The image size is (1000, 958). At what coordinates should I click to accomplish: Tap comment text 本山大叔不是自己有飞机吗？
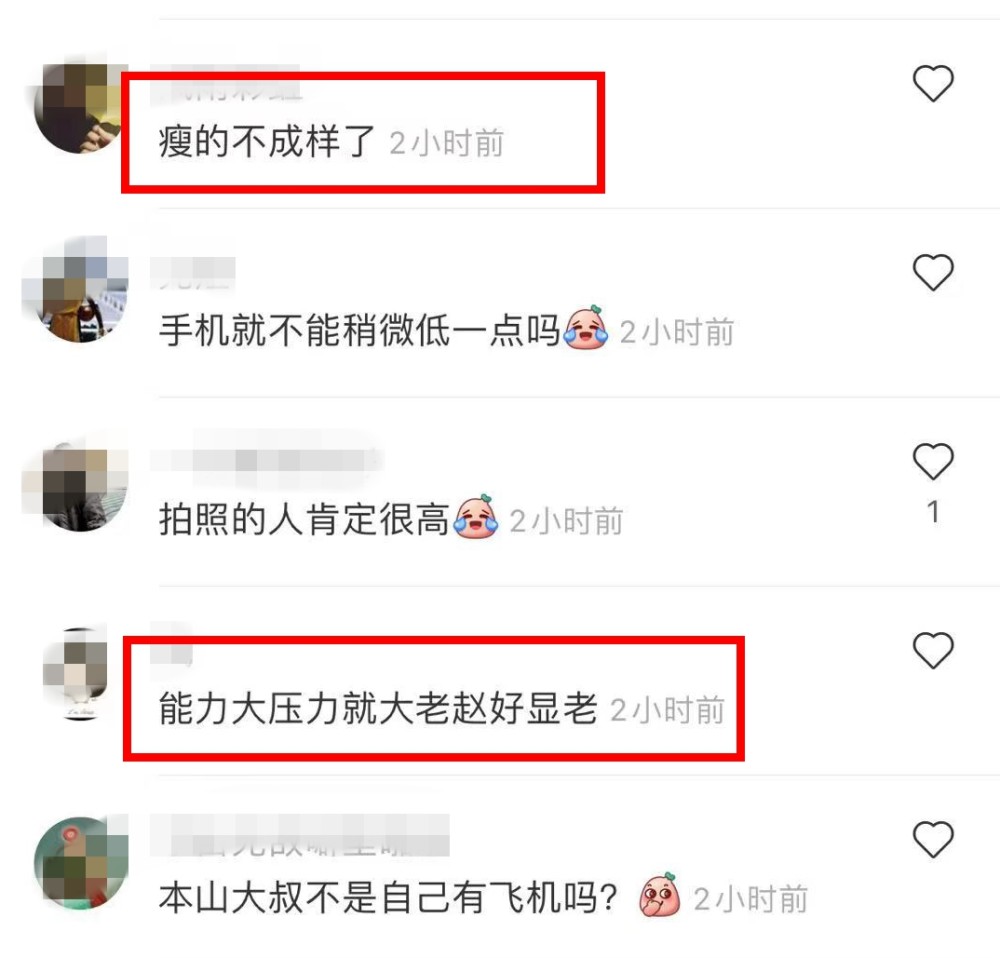click(388, 897)
